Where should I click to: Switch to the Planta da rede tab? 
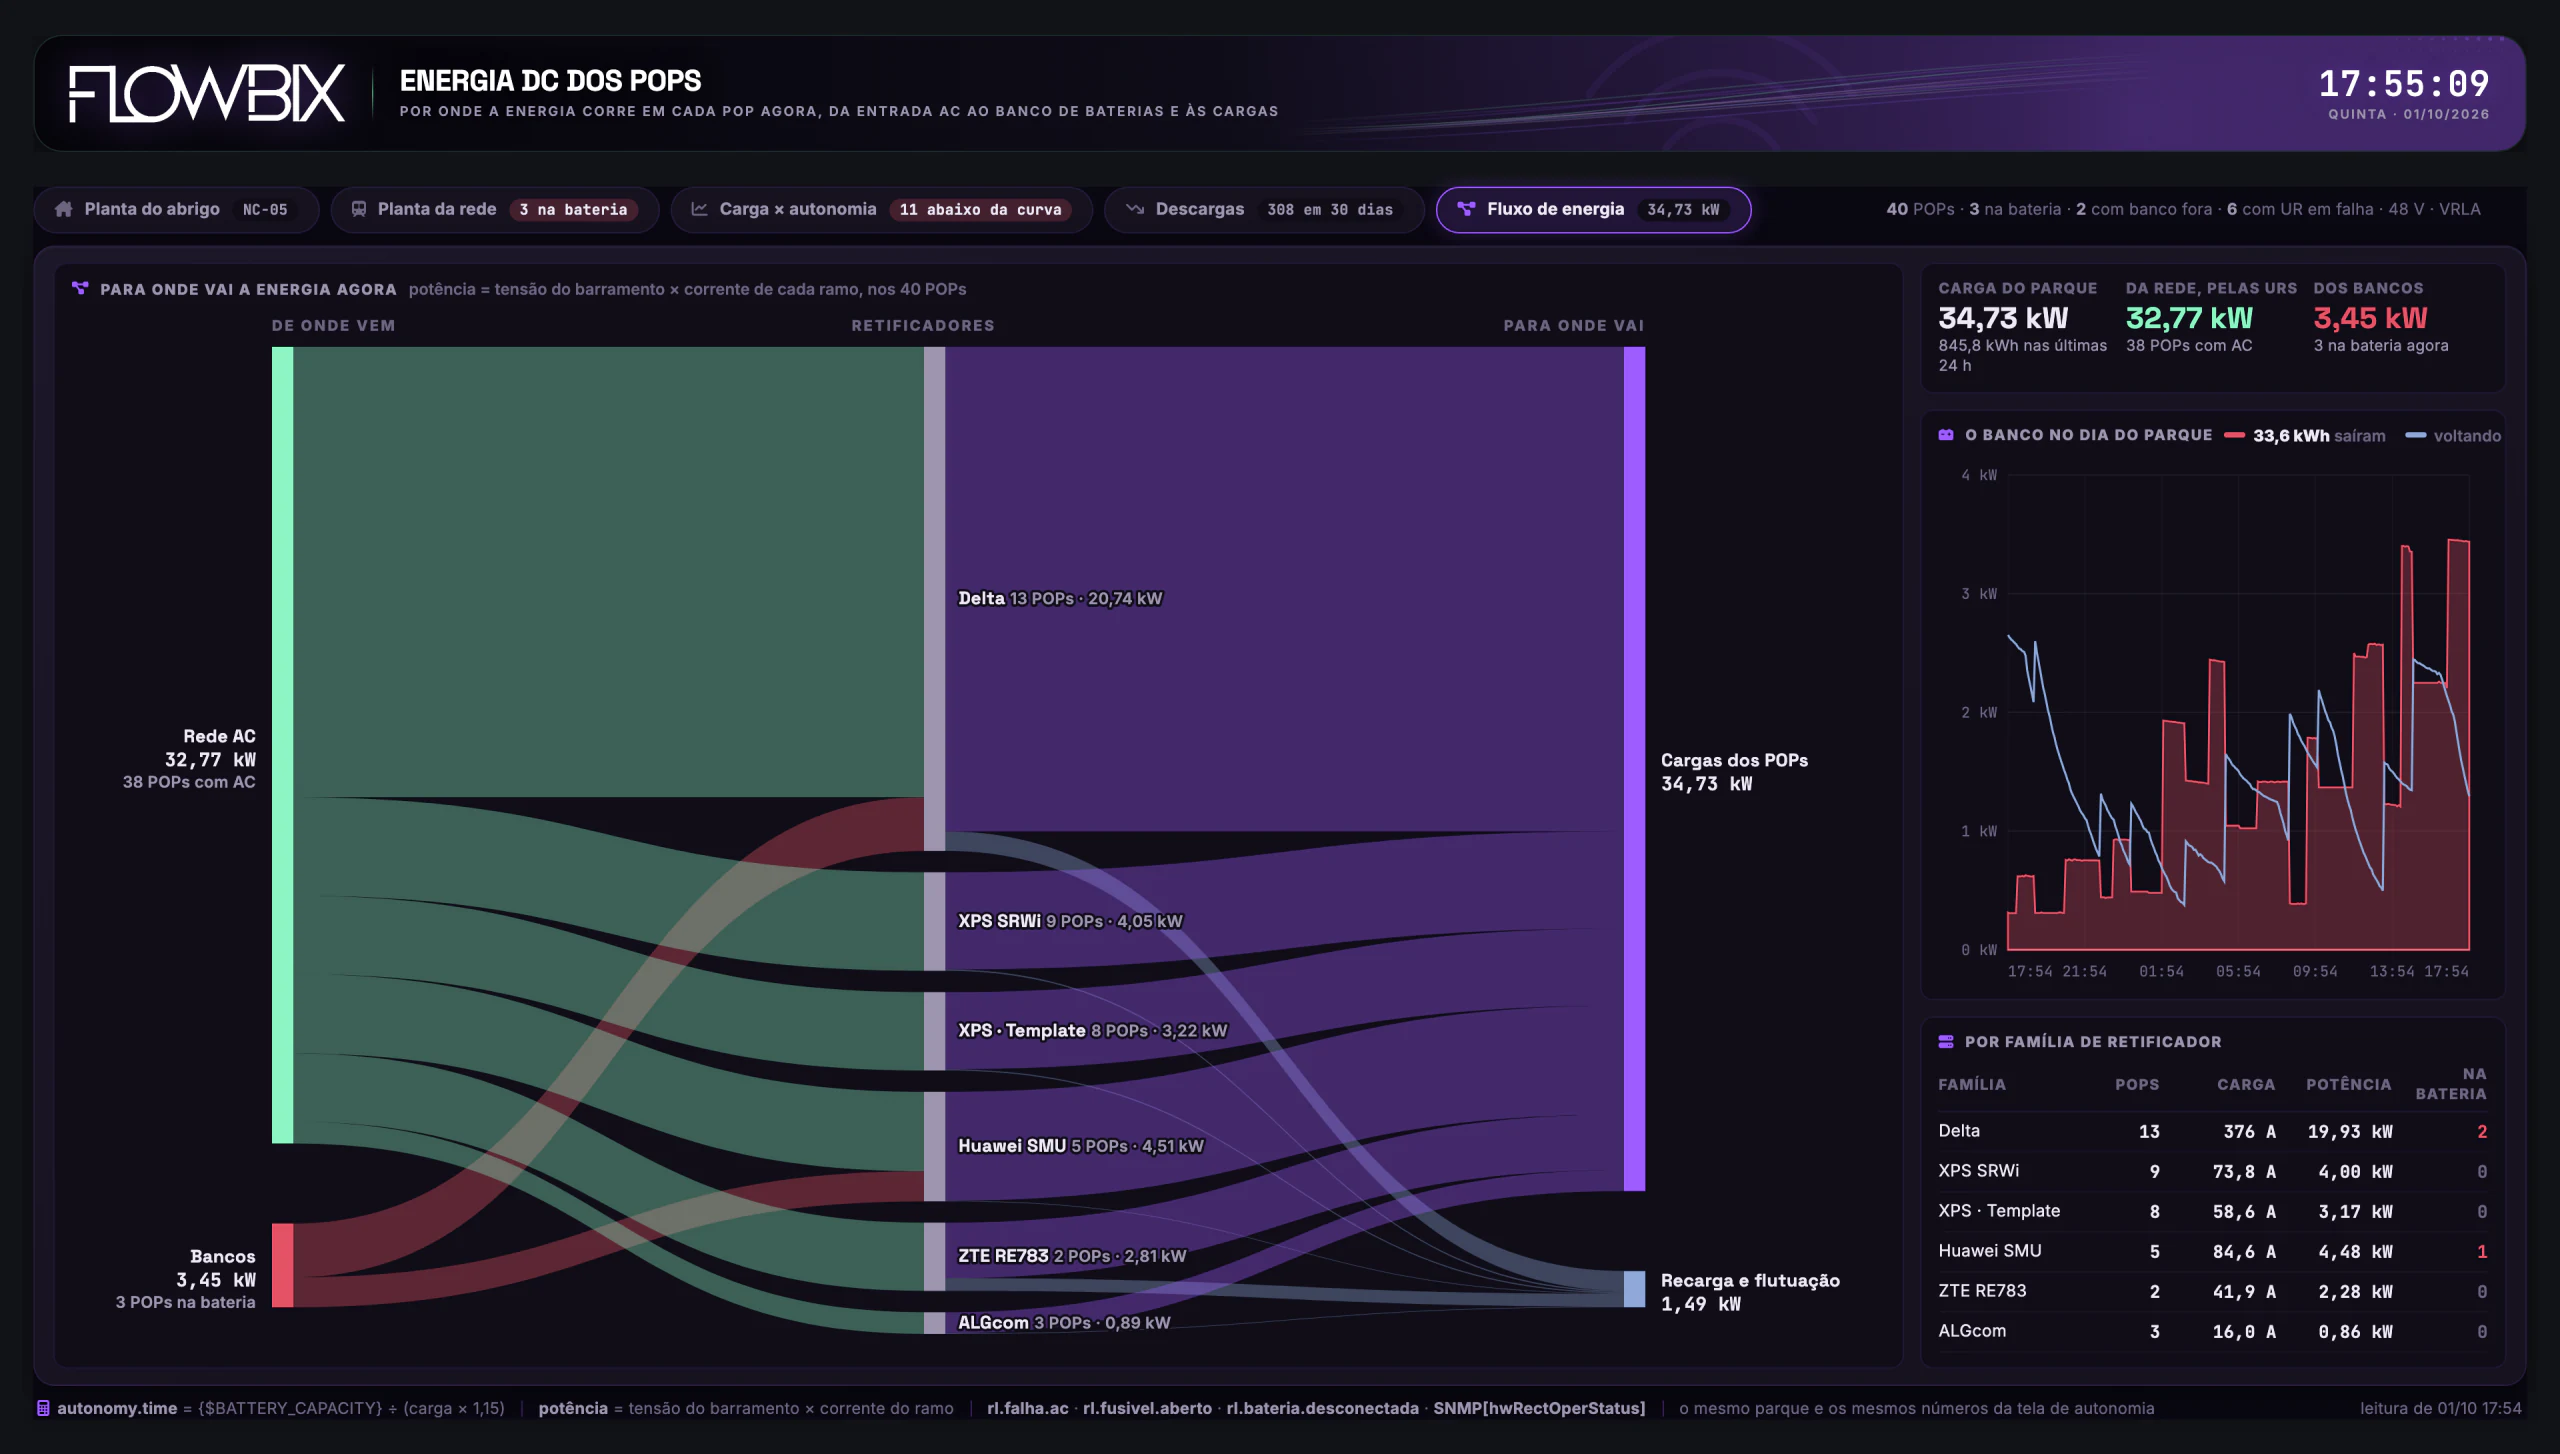pyautogui.click(x=495, y=209)
